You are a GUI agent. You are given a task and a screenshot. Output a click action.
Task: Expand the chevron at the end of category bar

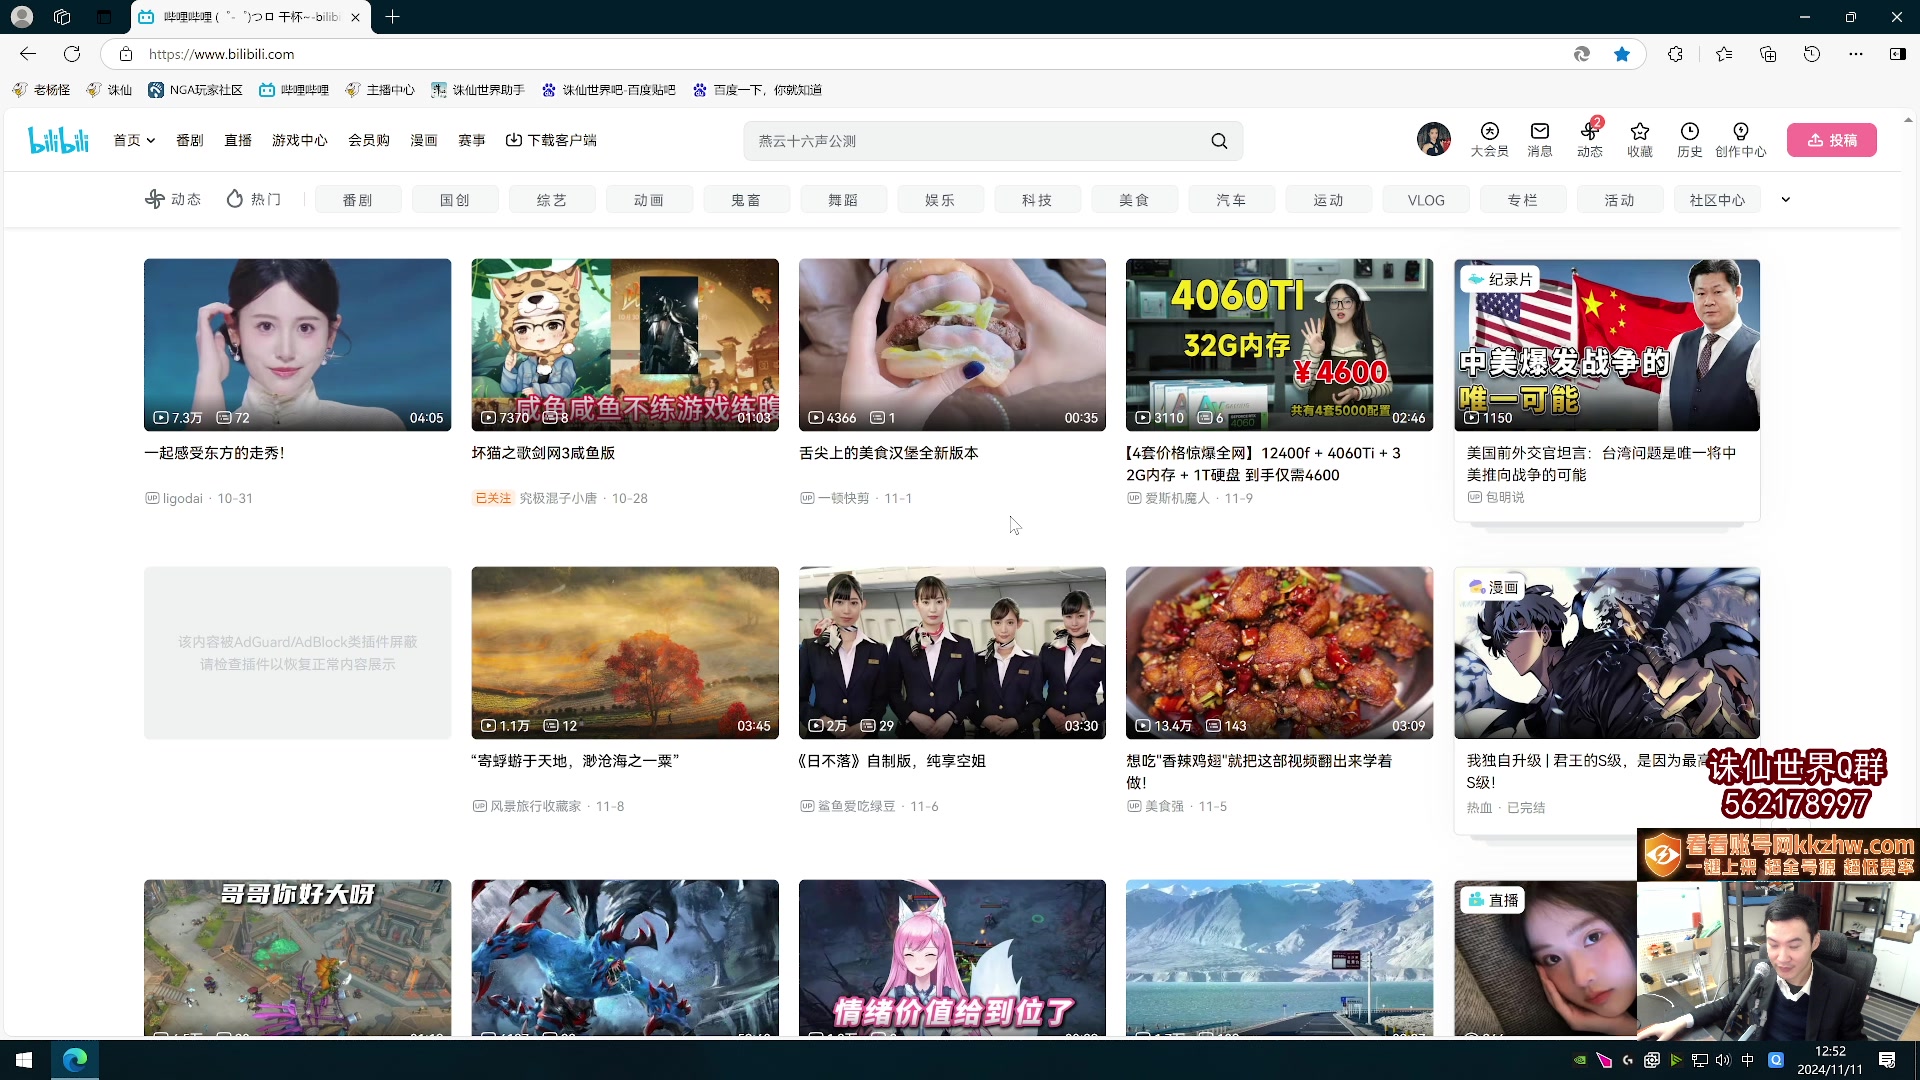click(1786, 199)
